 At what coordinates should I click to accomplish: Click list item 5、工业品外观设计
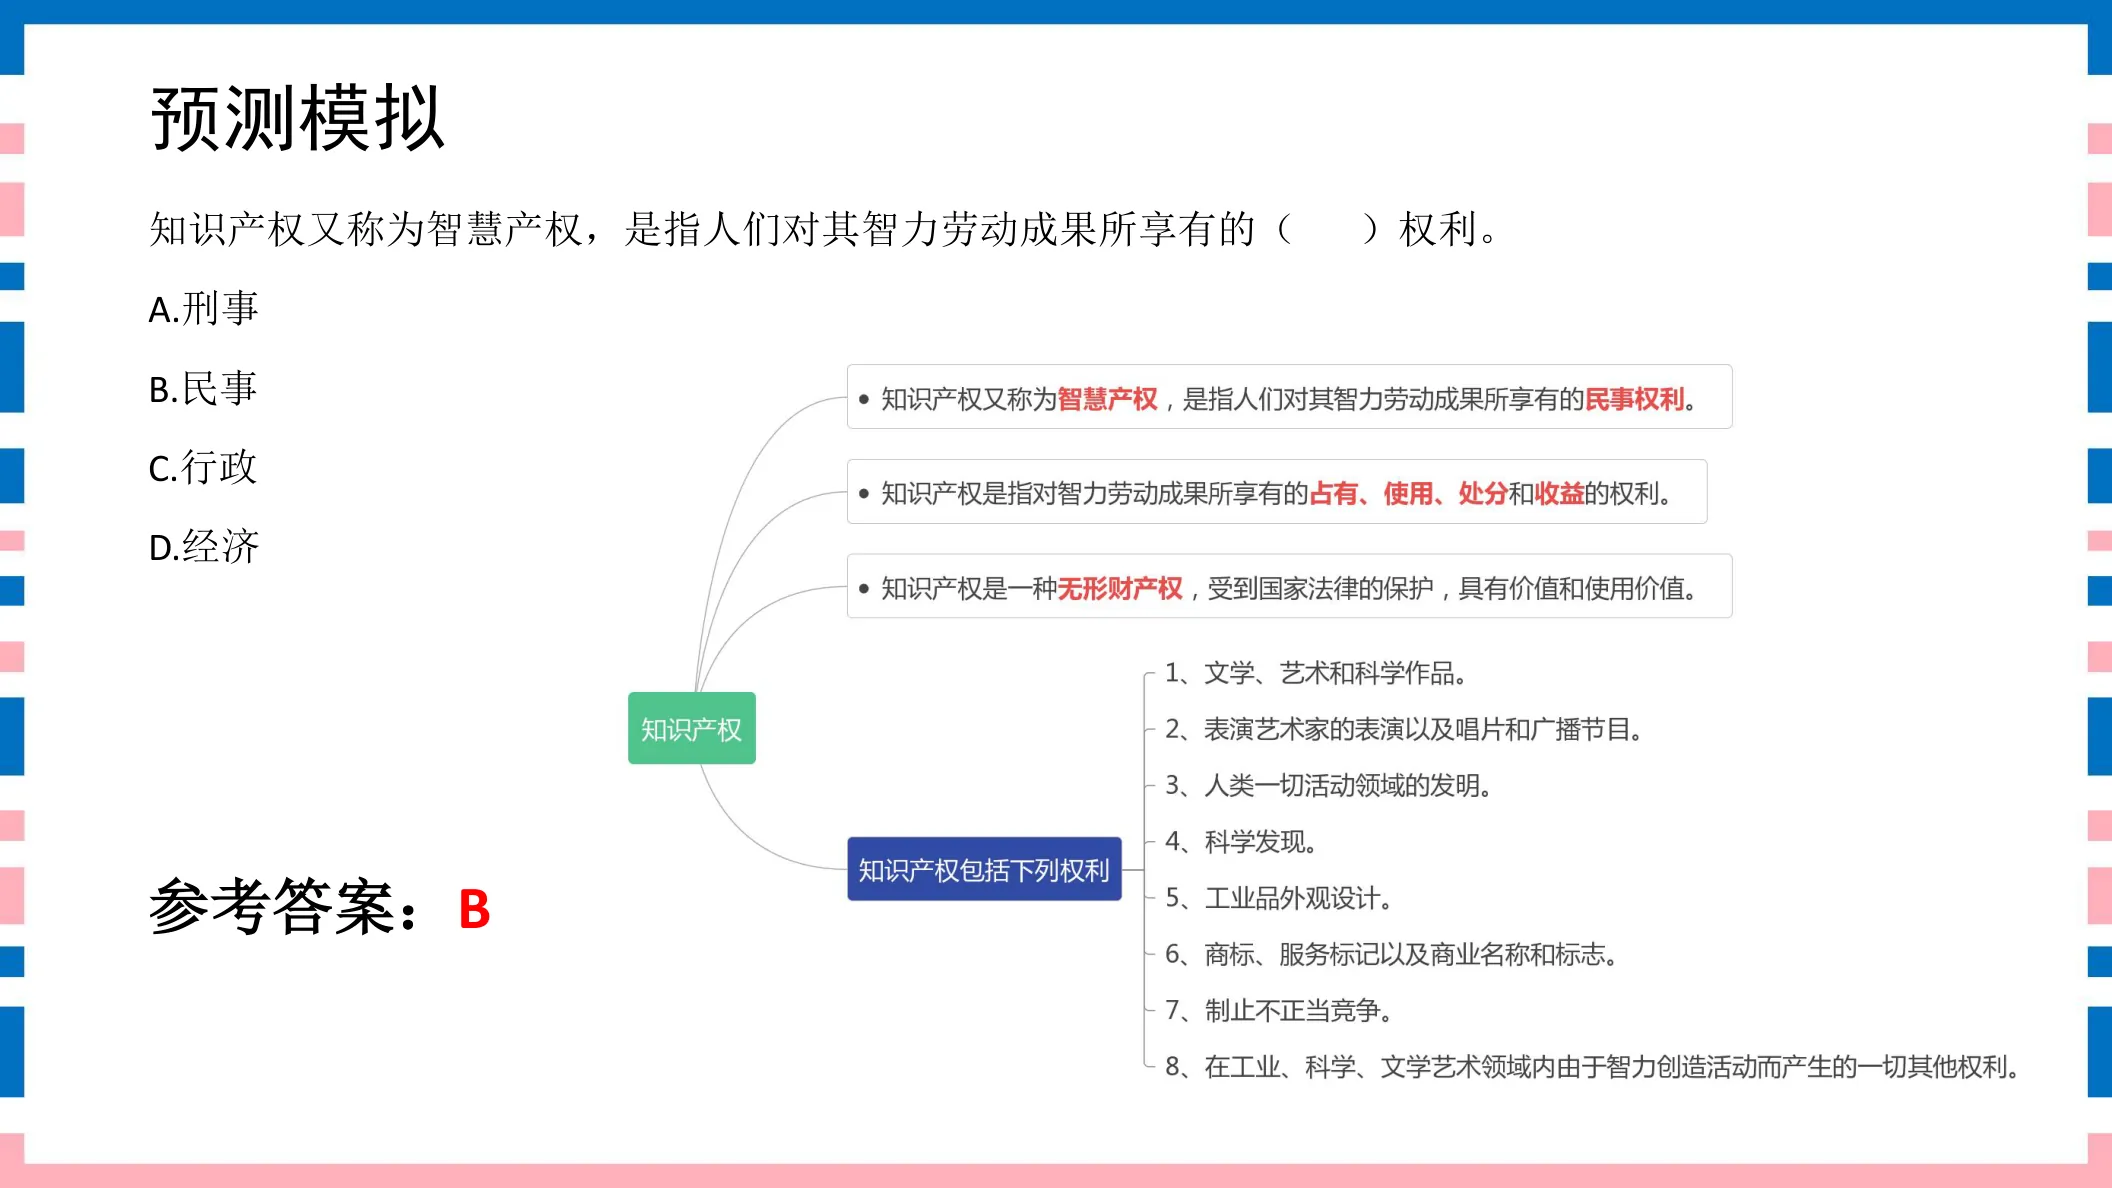pyautogui.click(x=1279, y=898)
